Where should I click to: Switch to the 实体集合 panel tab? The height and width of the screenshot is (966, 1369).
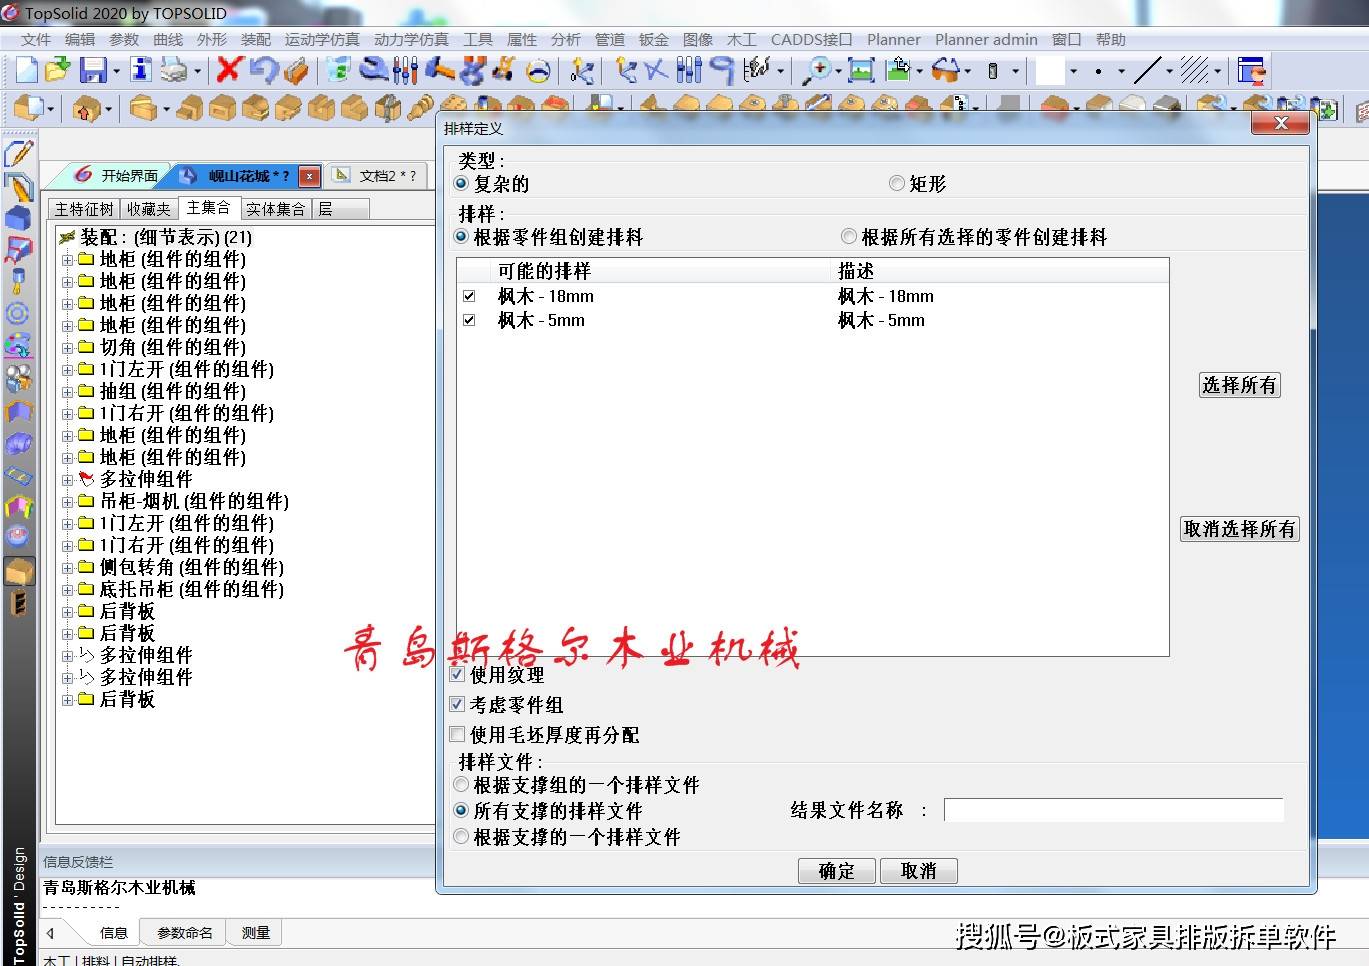[x=276, y=209]
